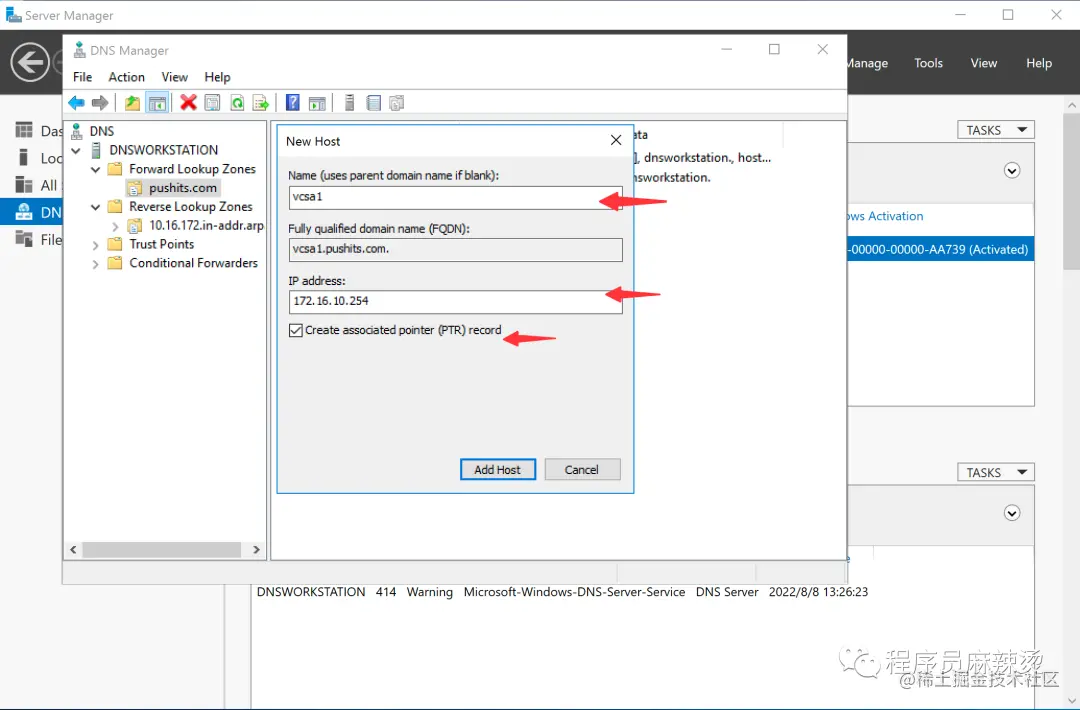Image resolution: width=1080 pixels, height=710 pixels.
Task: Click the IP address field 172.16.10.254
Action: tap(455, 302)
